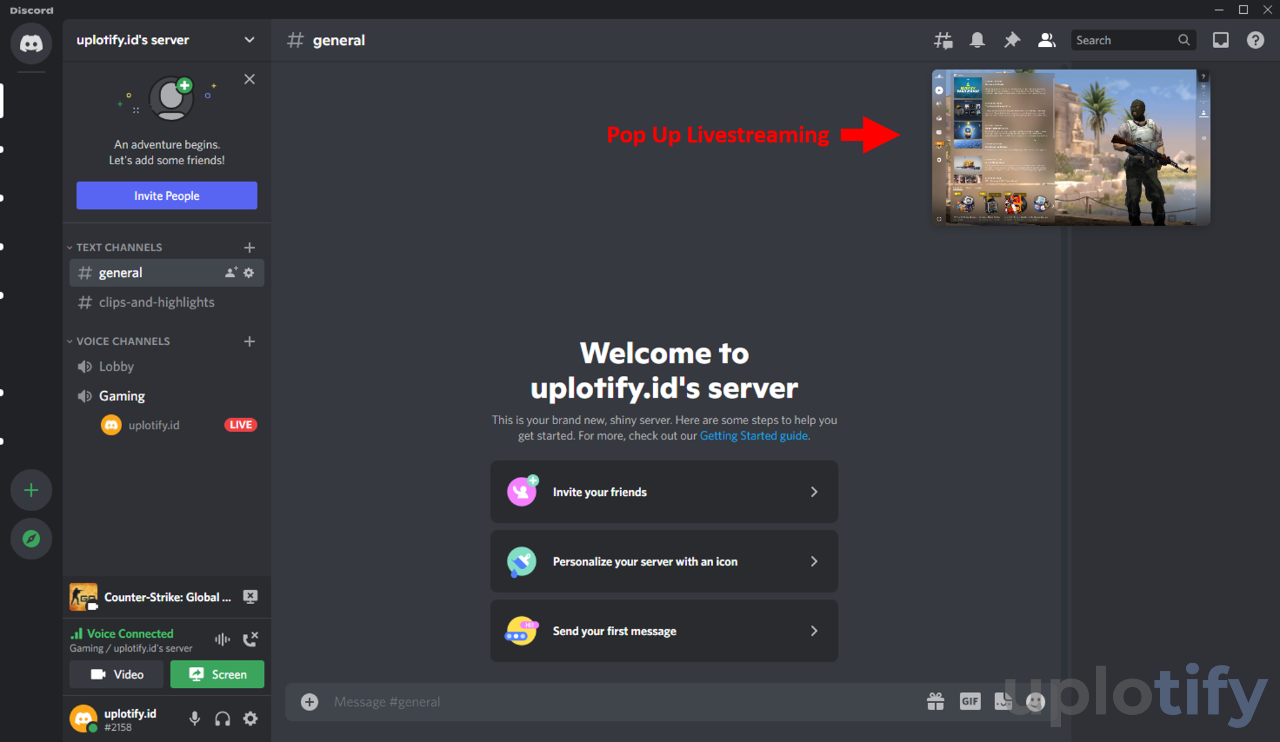
Task: Add a server with plus icon
Action: point(31,490)
